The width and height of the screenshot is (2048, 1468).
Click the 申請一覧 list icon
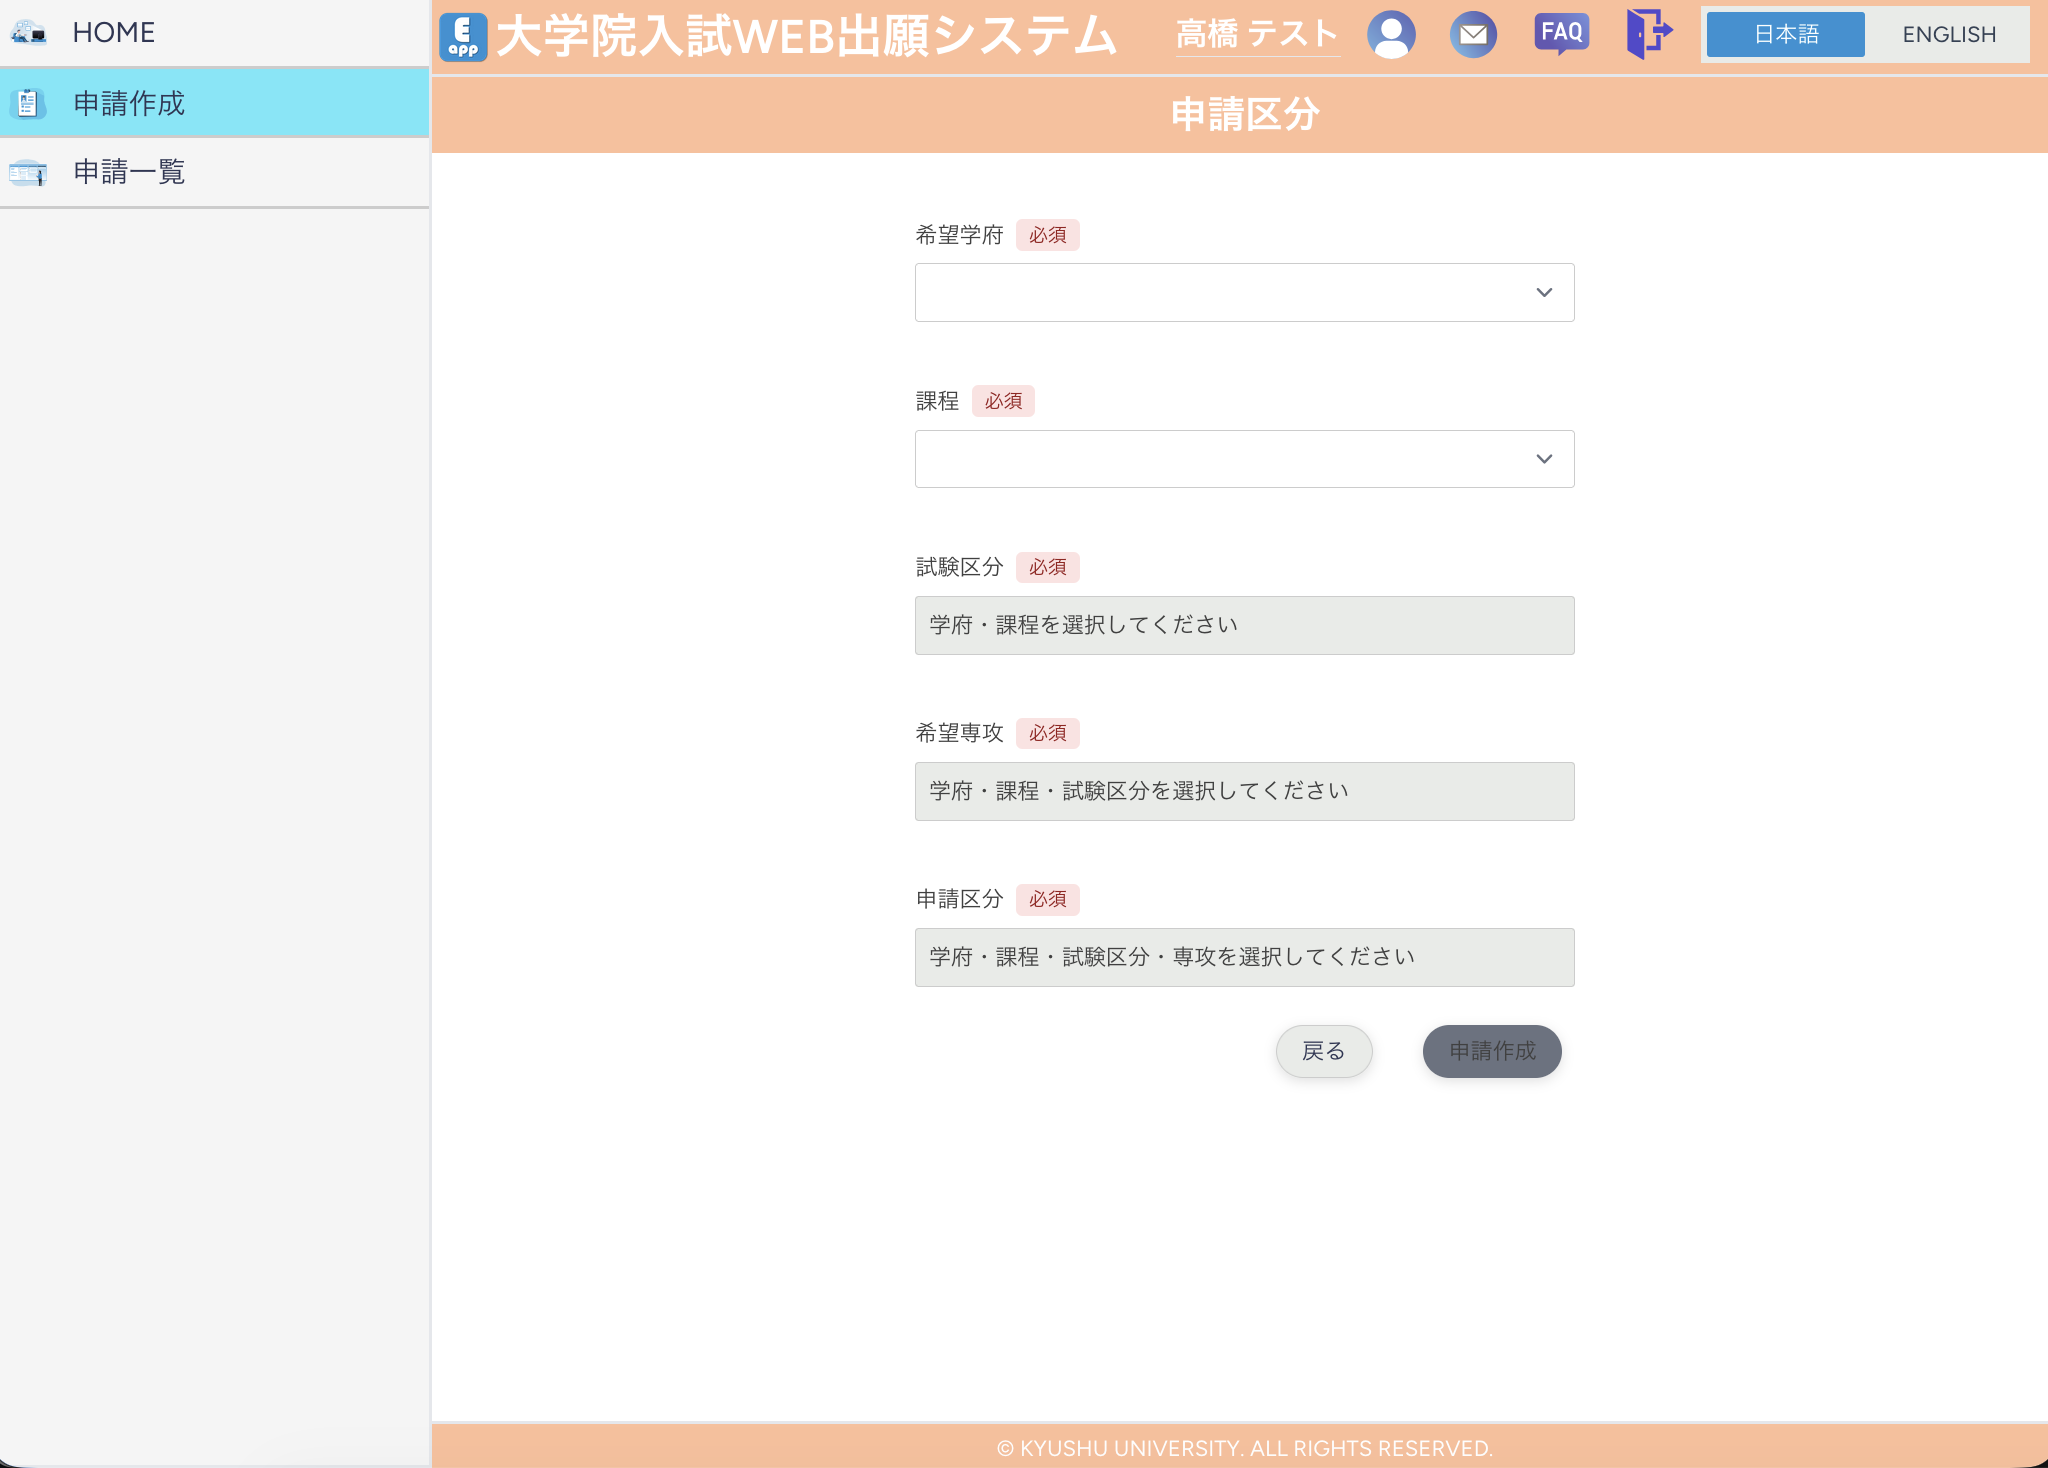click(28, 171)
